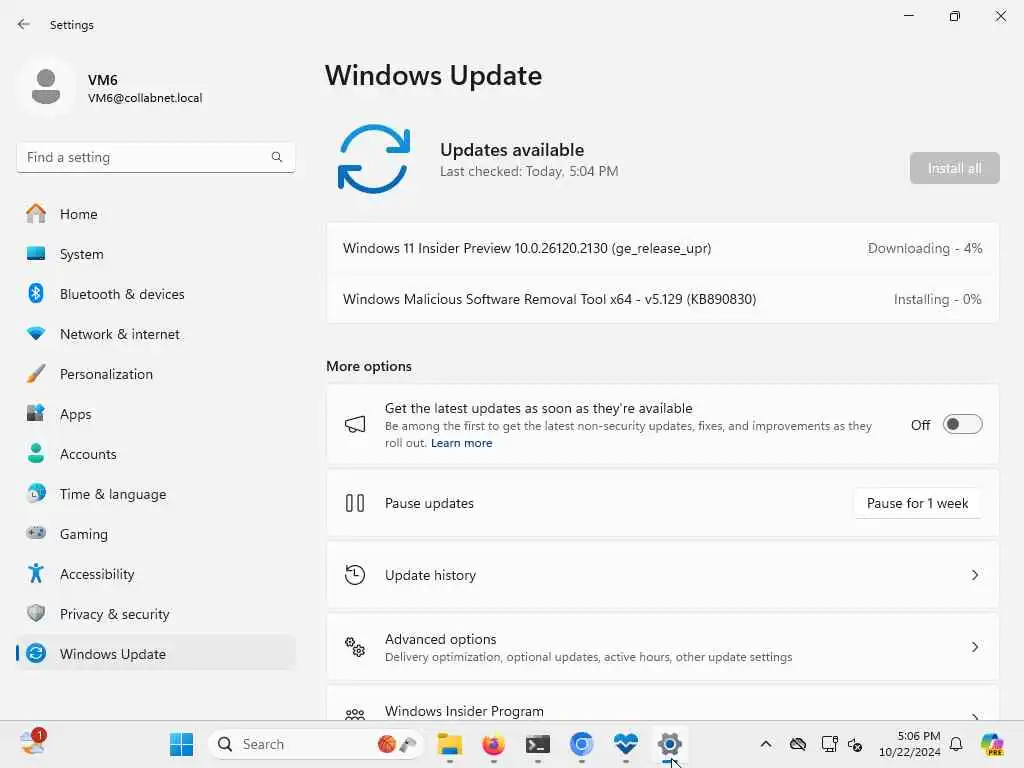Open Personalization settings
1024x768 pixels.
(155, 374)
